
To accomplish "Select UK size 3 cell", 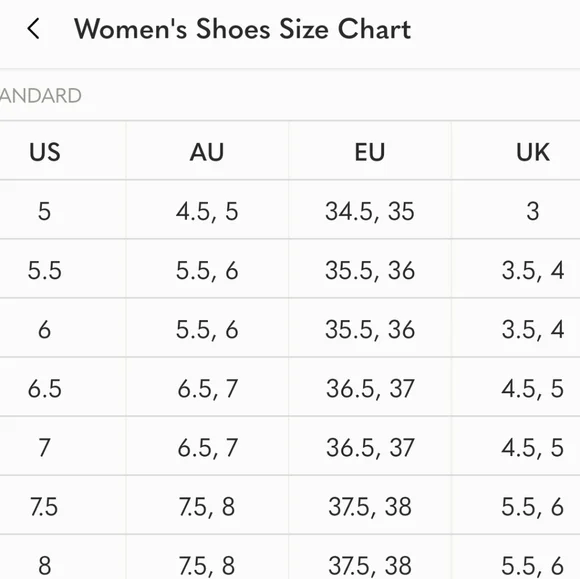I will point(533,211).
